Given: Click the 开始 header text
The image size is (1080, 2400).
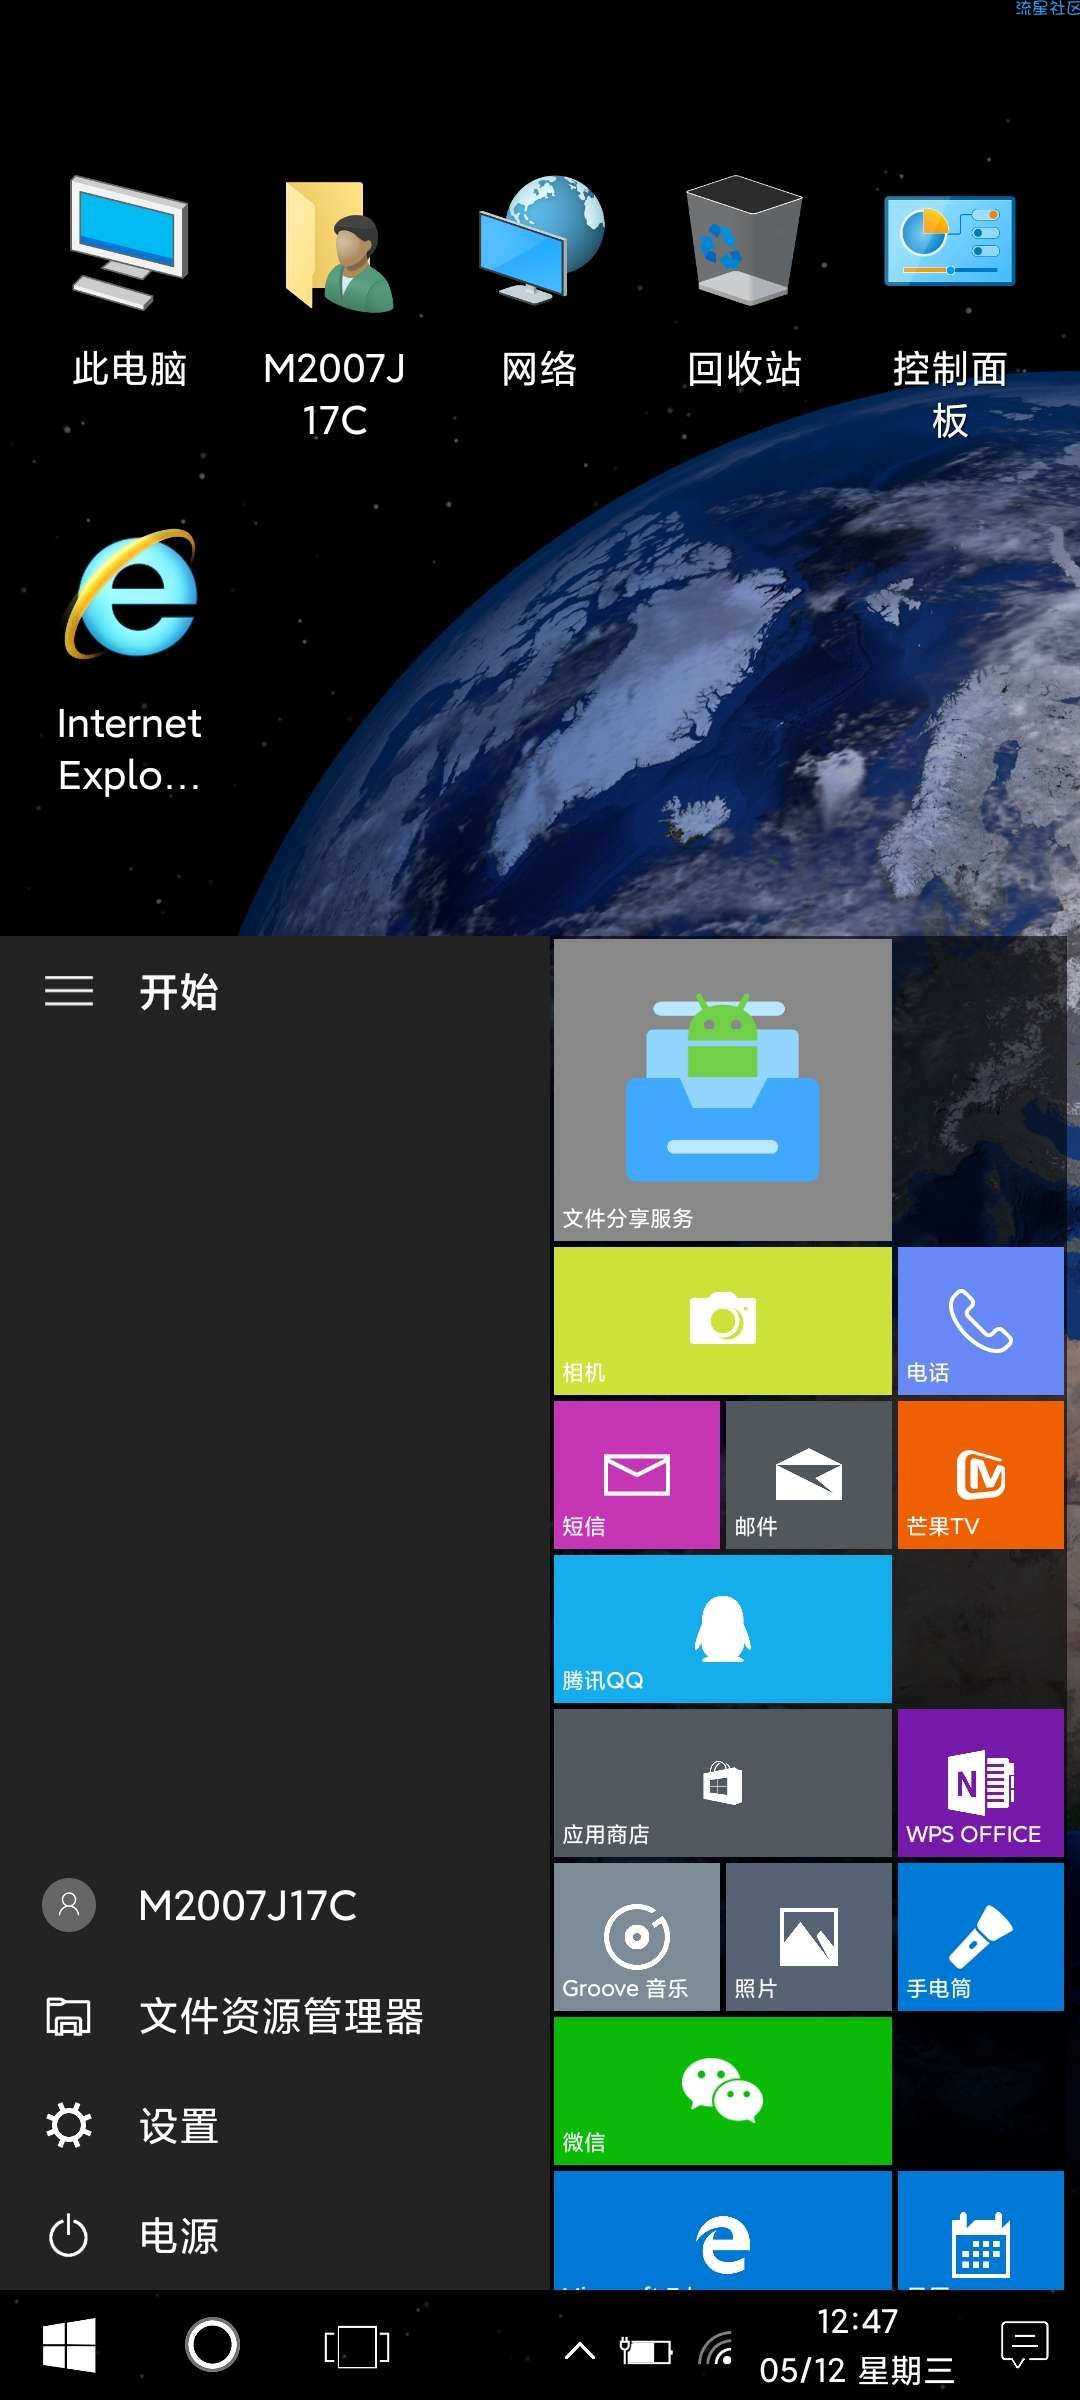Looking at the screenshot, I should (179, 992).
